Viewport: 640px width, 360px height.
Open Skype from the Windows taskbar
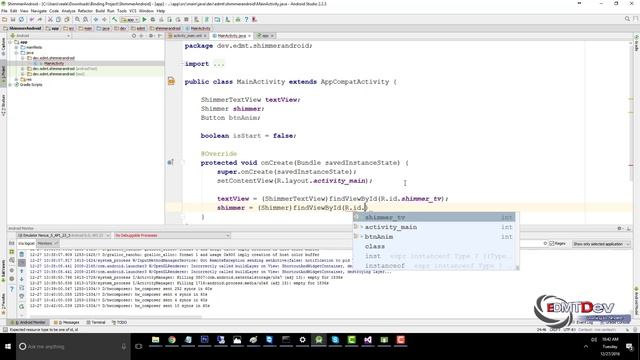point(335,340)
